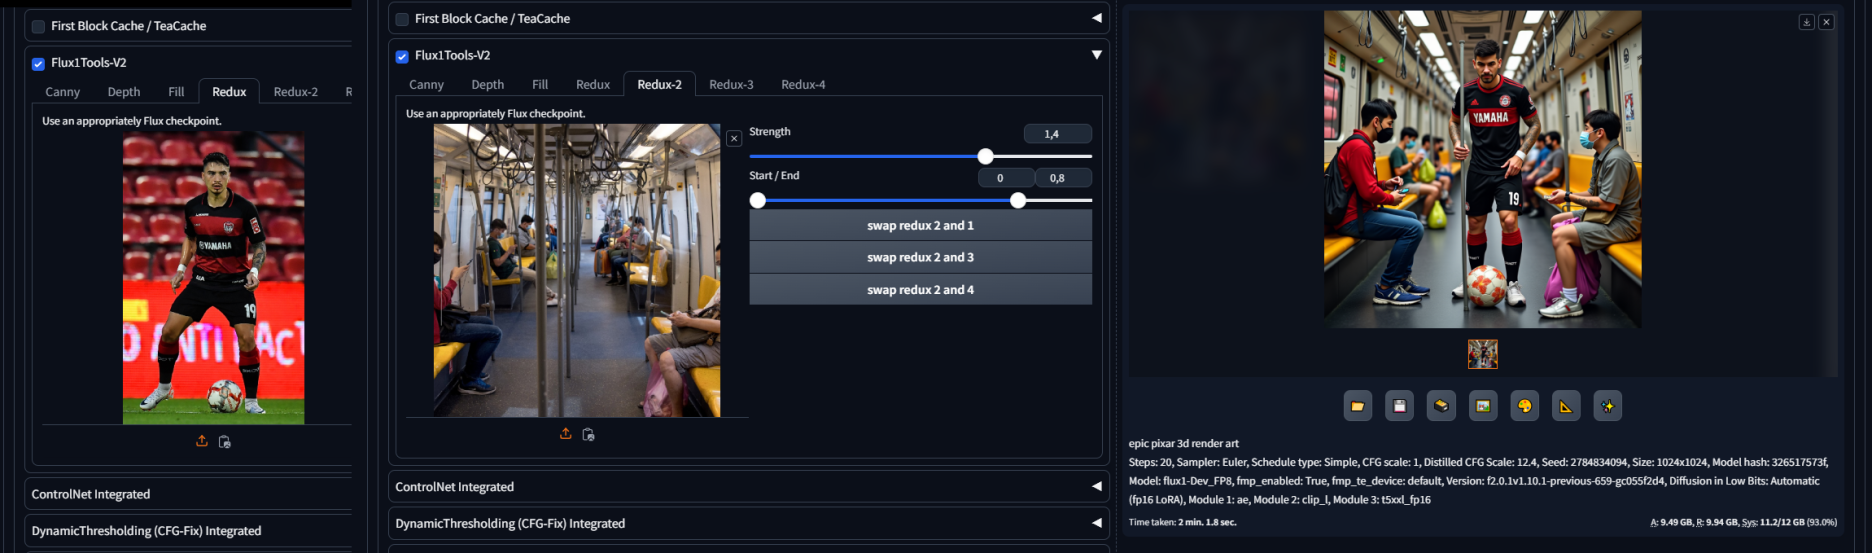Viewport: 1872px width, 553px height.
Task: Expand the ControlNet Integrated section in the middle panel
Action: click(1096, 487)
